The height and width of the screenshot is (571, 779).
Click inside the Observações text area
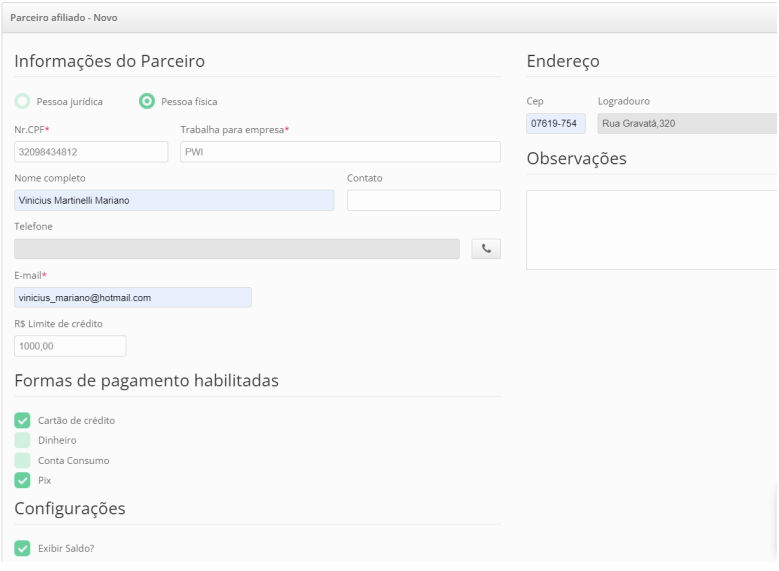(651, 230)
